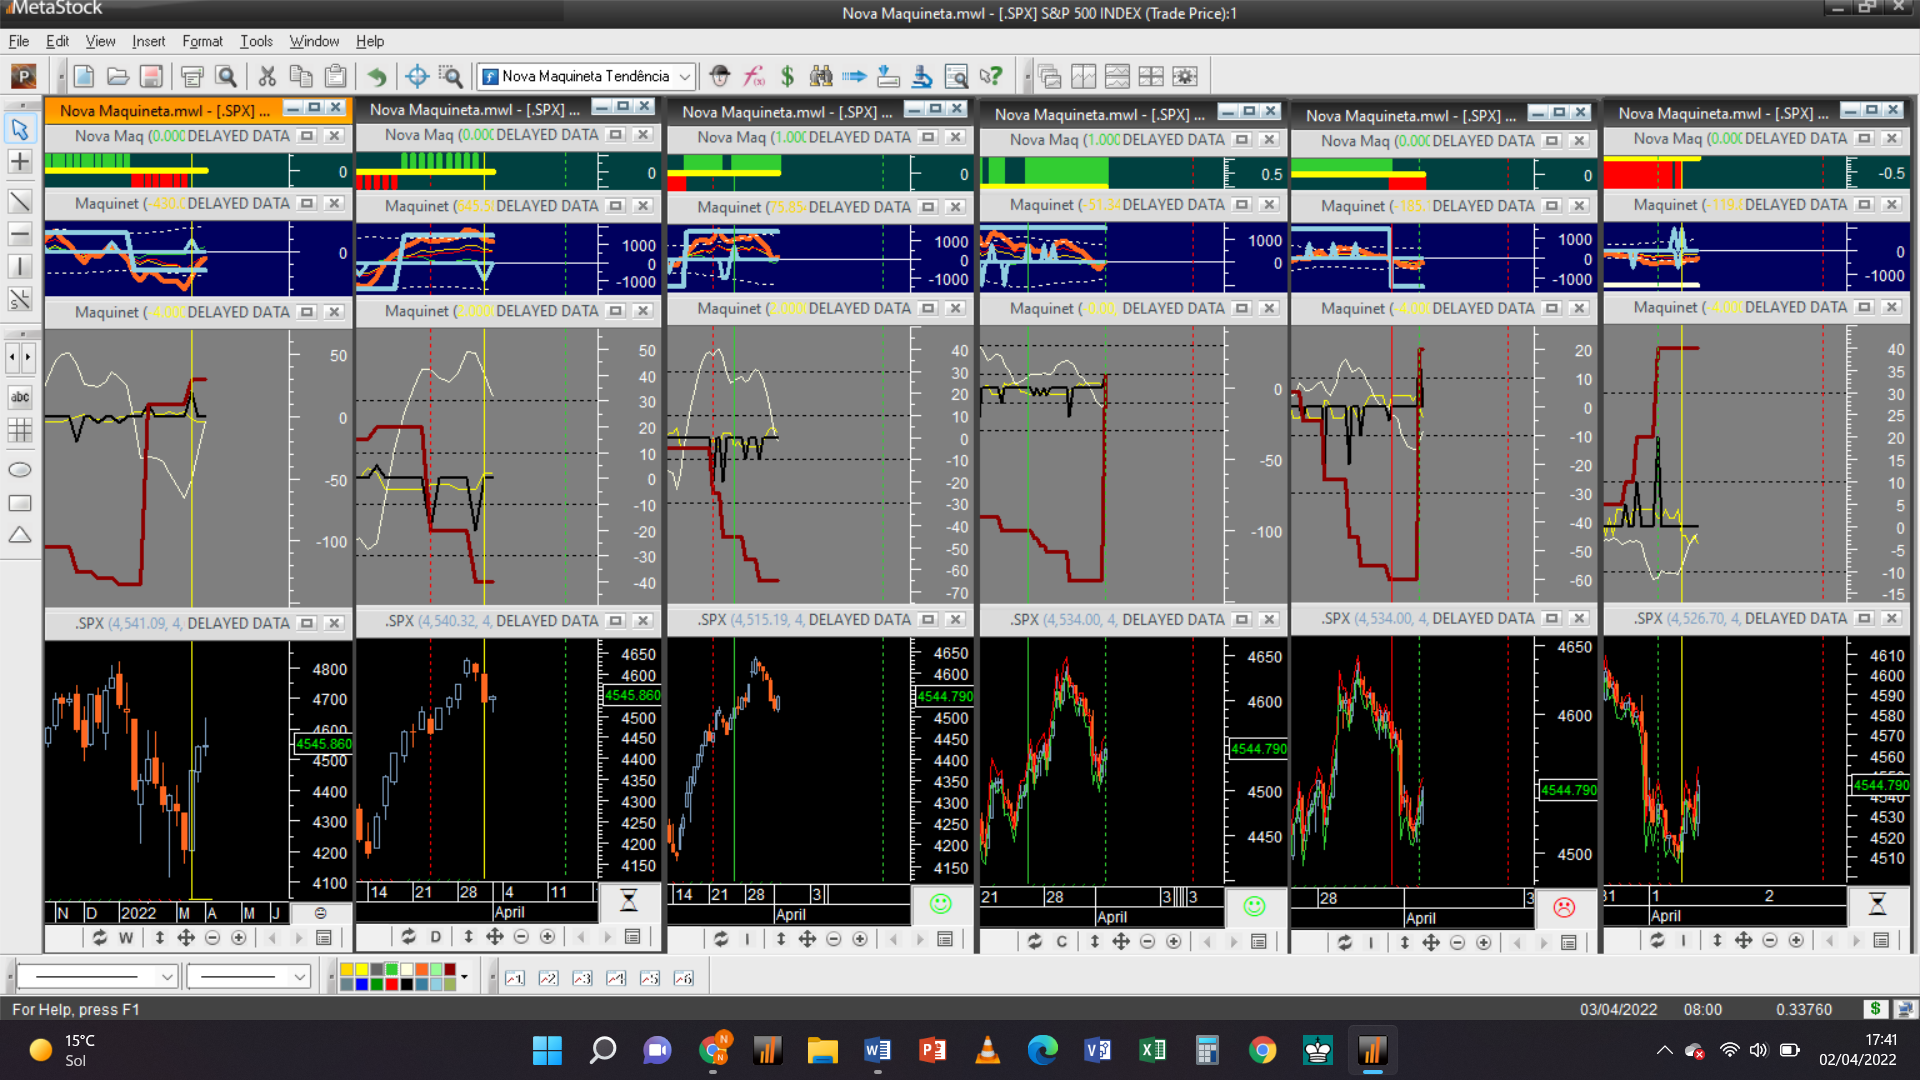The image size is (1920, 1080).
Task: Zoom in on the weekly SPX chart
Action: (x=238, y=938)
